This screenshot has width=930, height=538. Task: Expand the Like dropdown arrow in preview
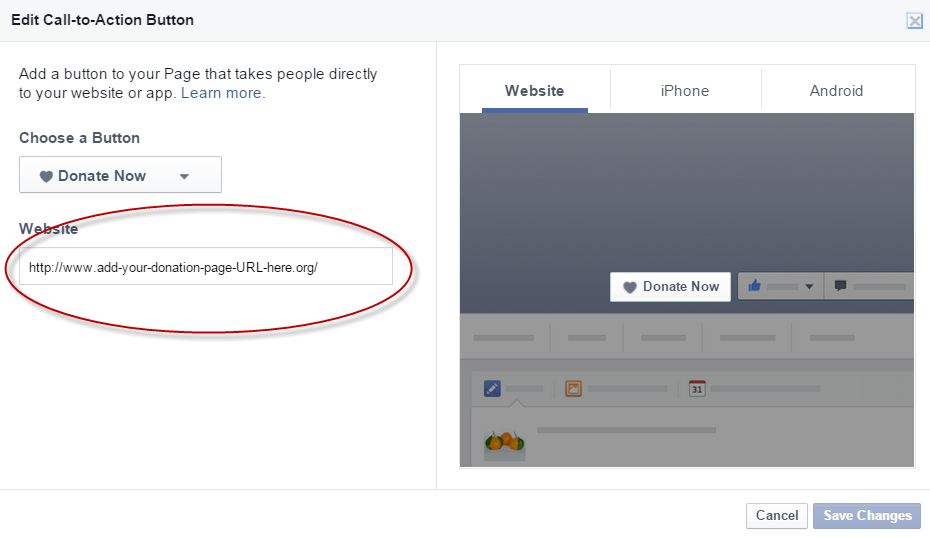[x=809, y=286]
